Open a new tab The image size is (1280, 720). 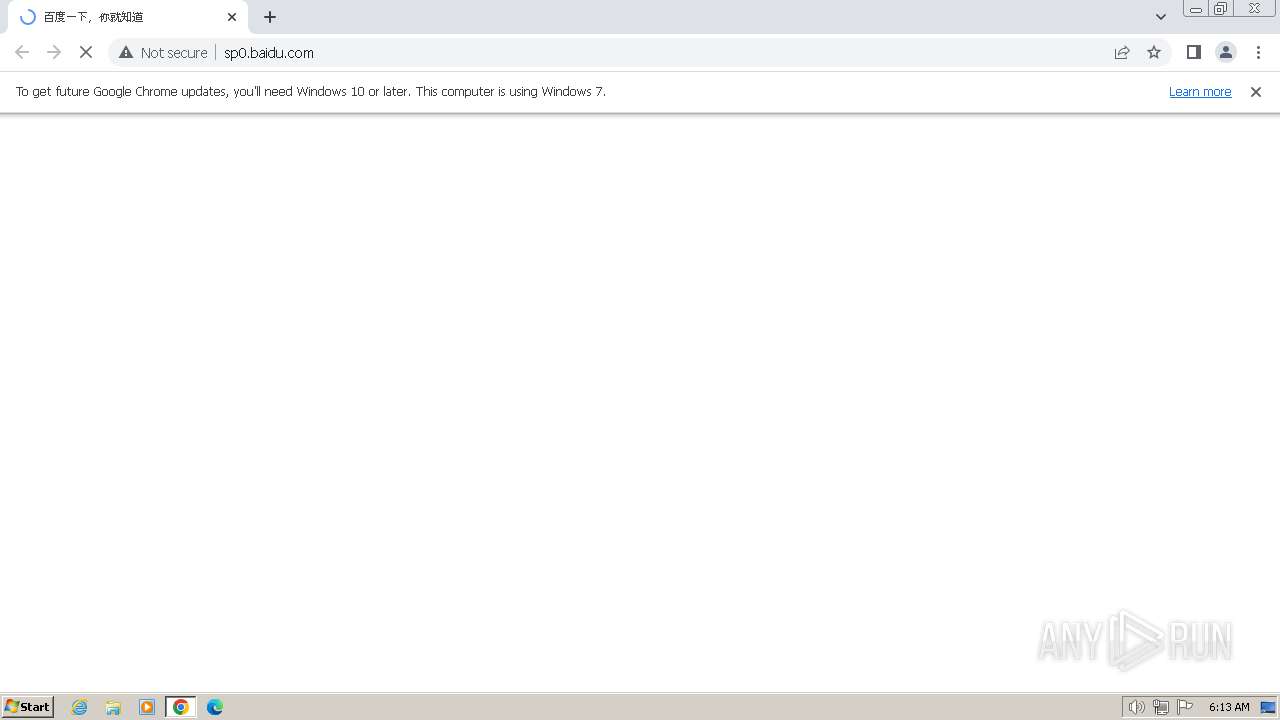point(270,17)
